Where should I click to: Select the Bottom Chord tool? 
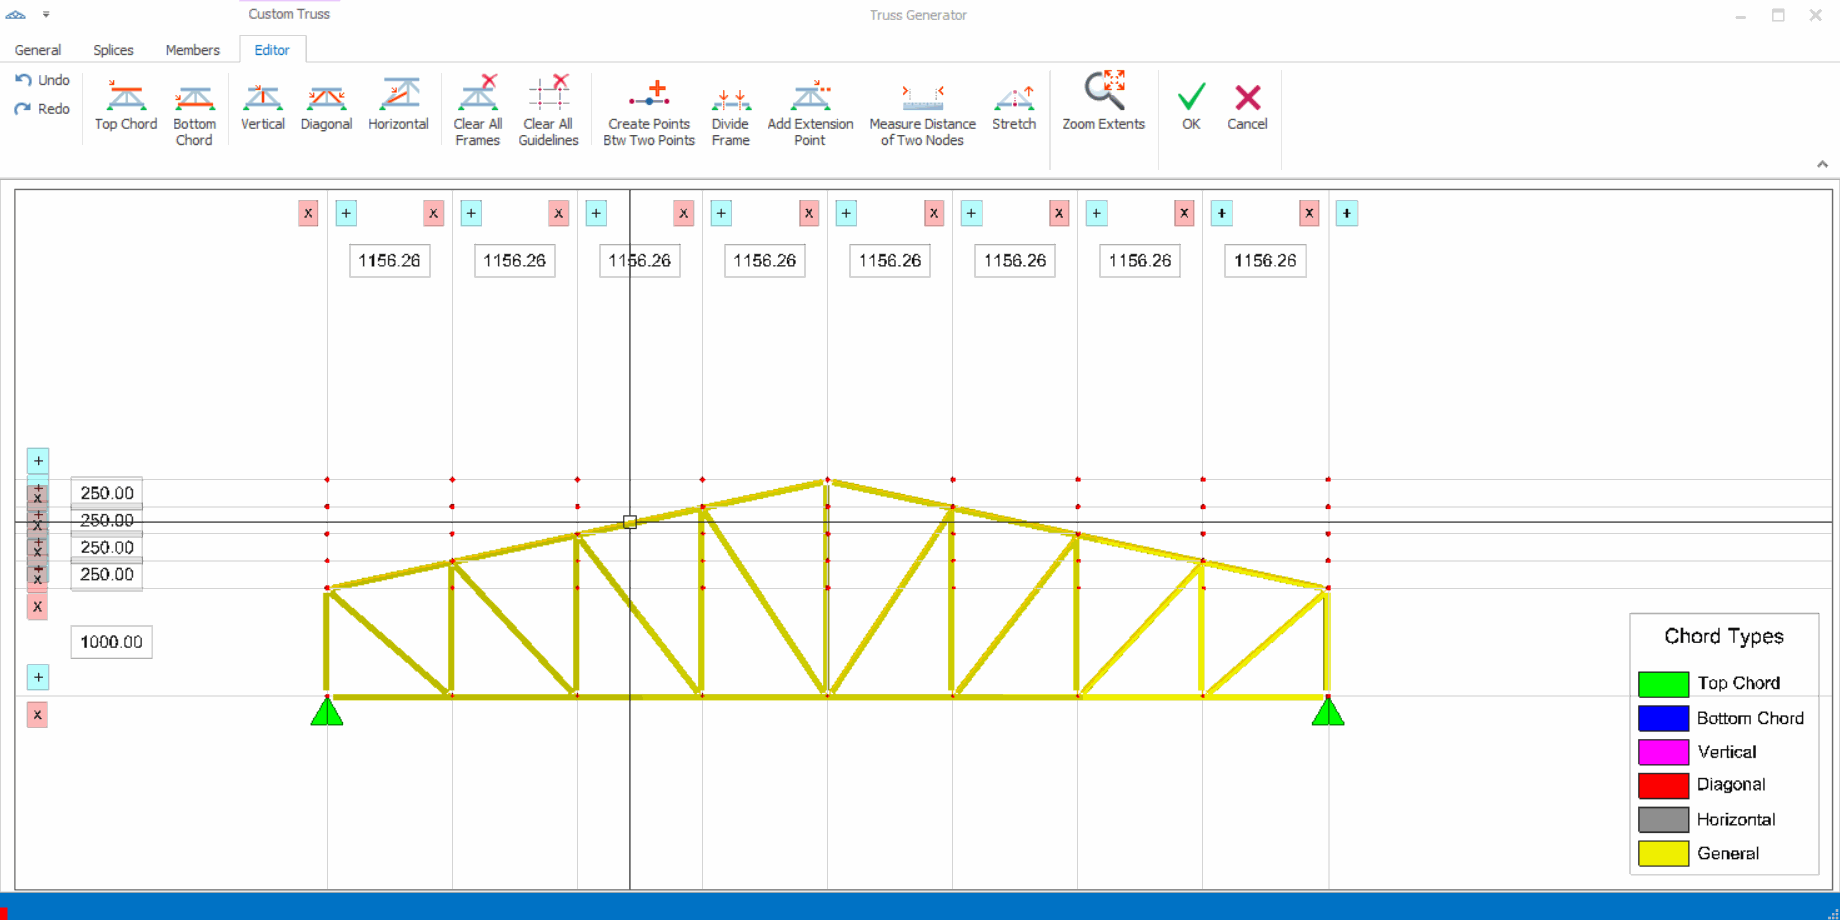coord(194,114)
